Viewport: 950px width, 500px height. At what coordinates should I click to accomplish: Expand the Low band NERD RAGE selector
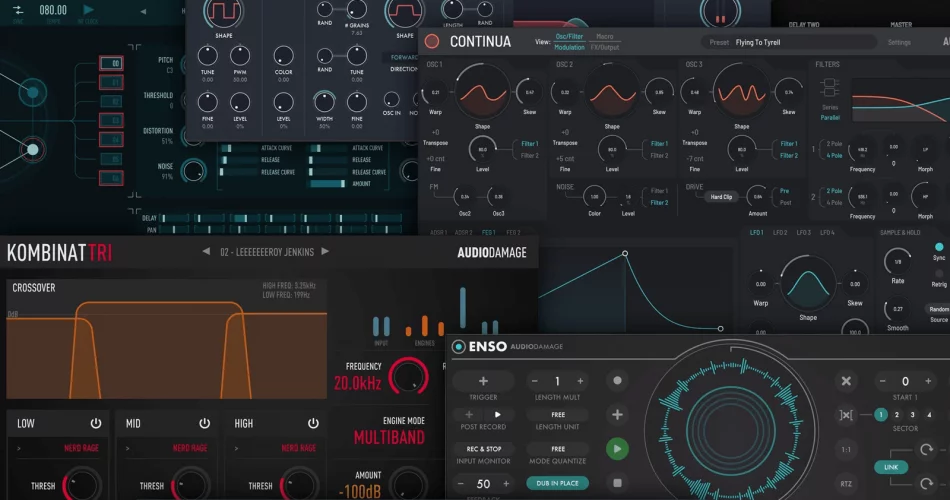click(59, 448)
